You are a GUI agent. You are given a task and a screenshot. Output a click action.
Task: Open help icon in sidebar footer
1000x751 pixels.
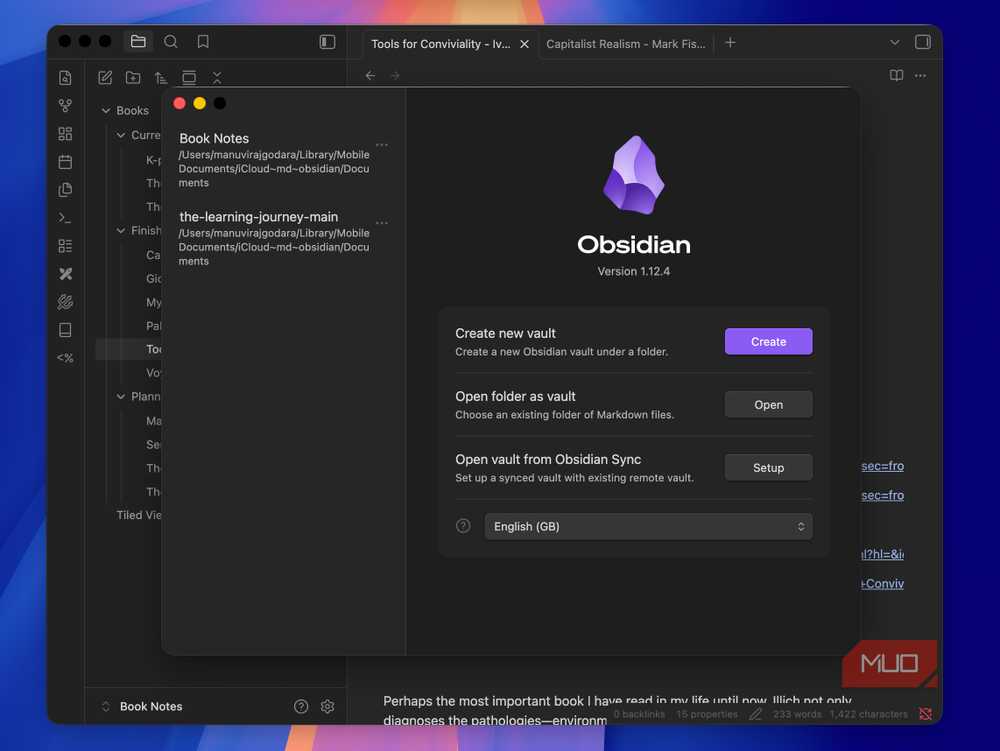pyautogui.click(x=301, y=706)
